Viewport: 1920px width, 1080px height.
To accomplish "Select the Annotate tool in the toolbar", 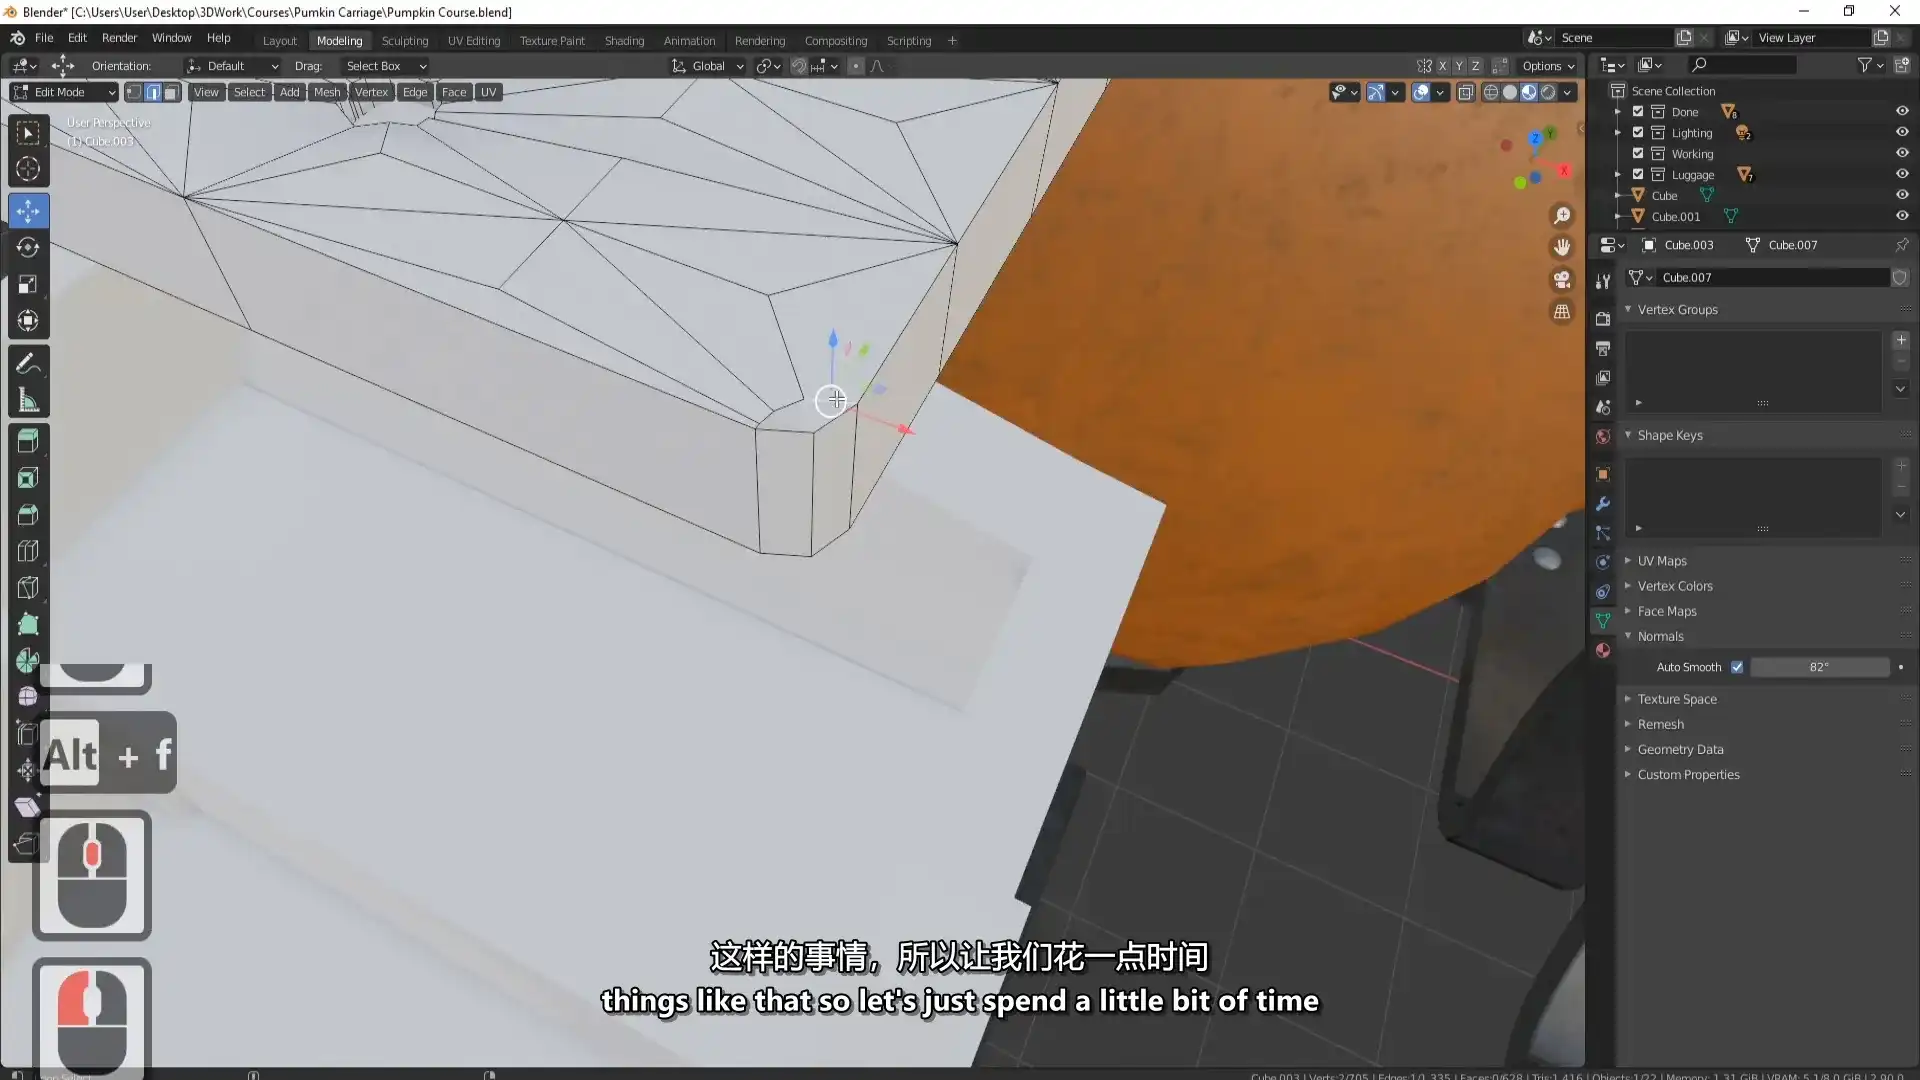I will click(28, 362).
